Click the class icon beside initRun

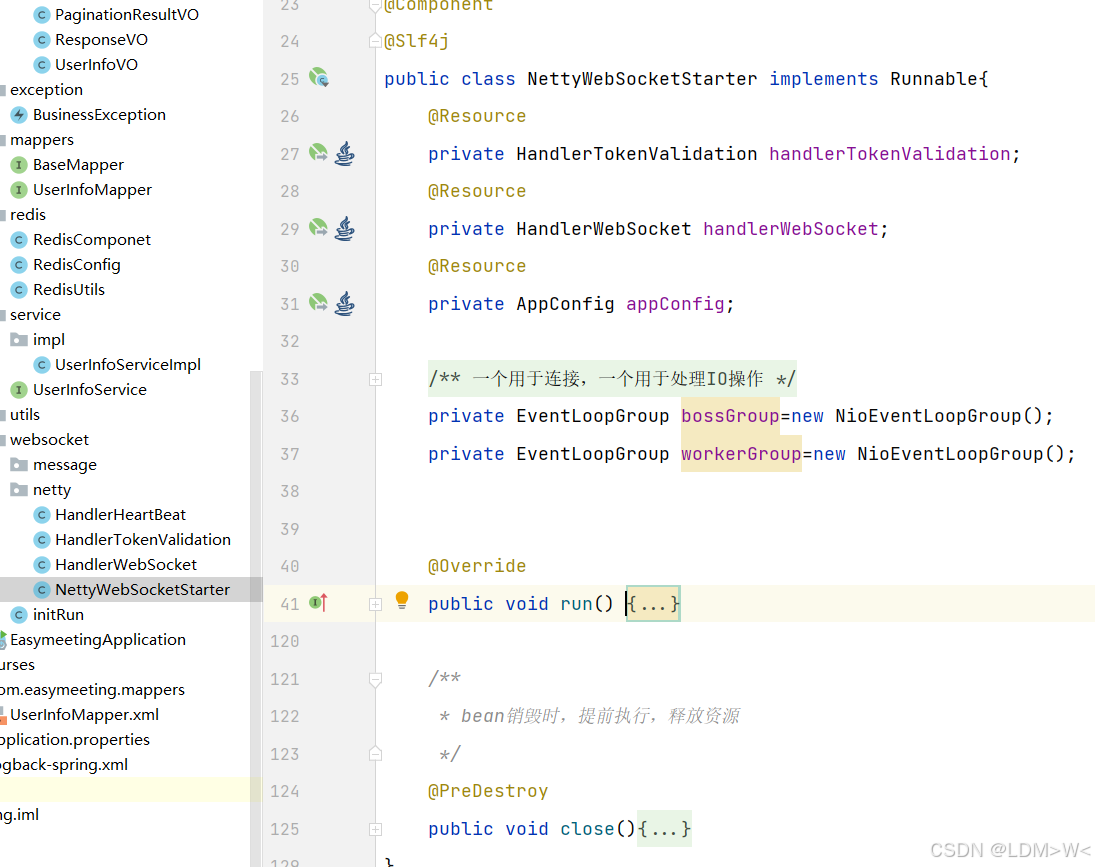20,614
